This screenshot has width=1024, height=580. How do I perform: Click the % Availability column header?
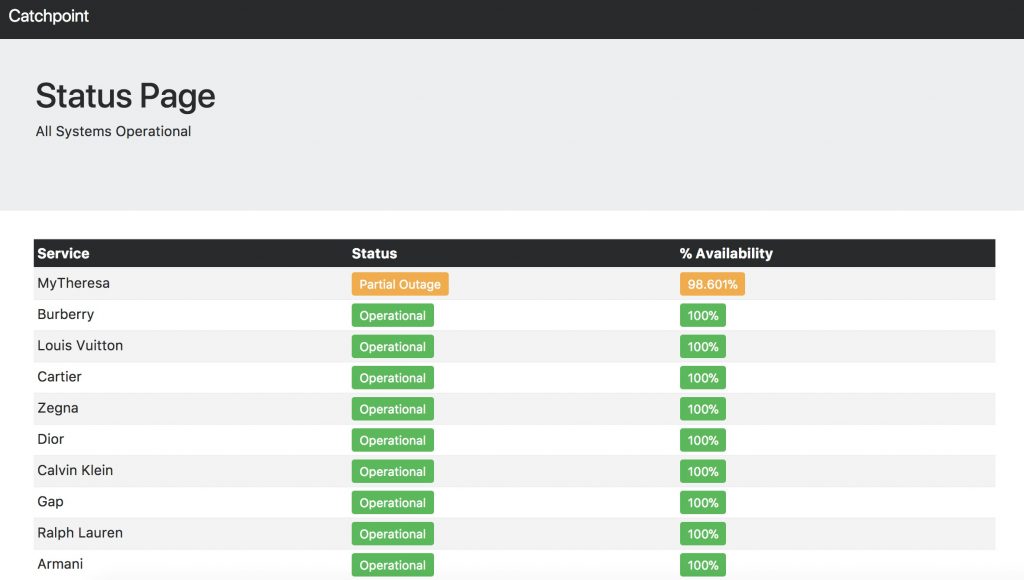(x=726, y=253)
